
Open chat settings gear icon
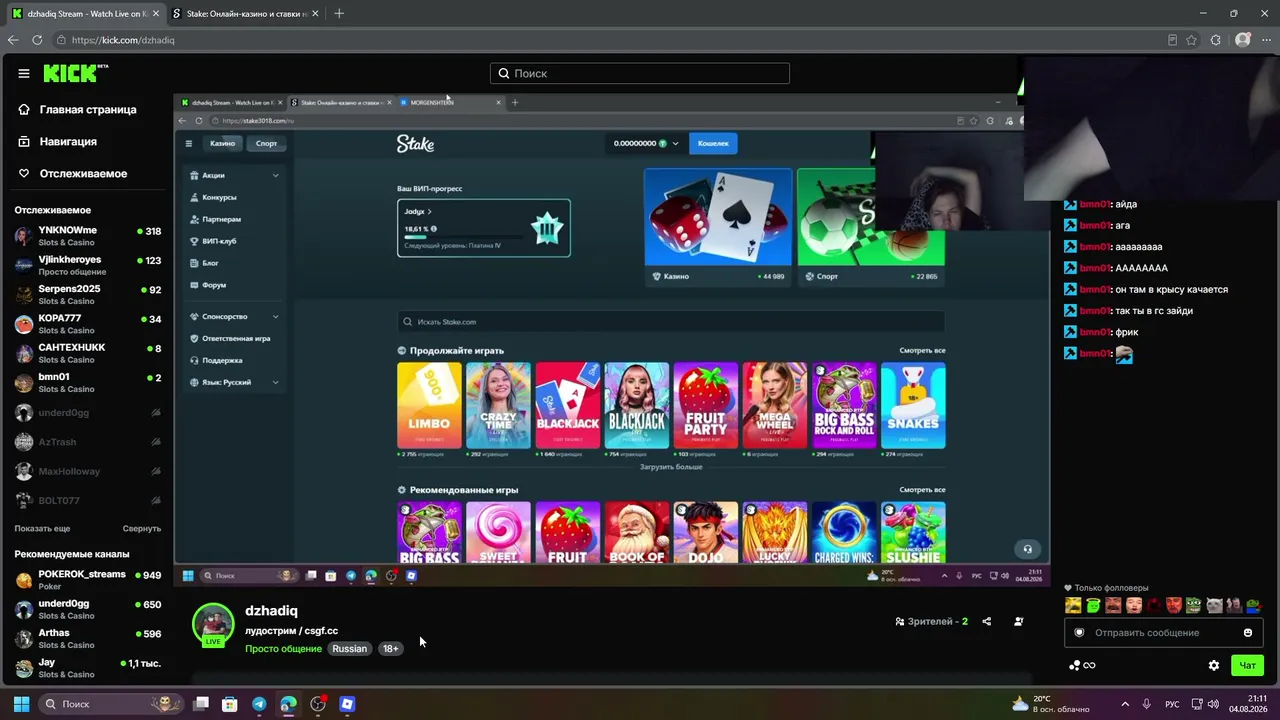[1214, 665]
